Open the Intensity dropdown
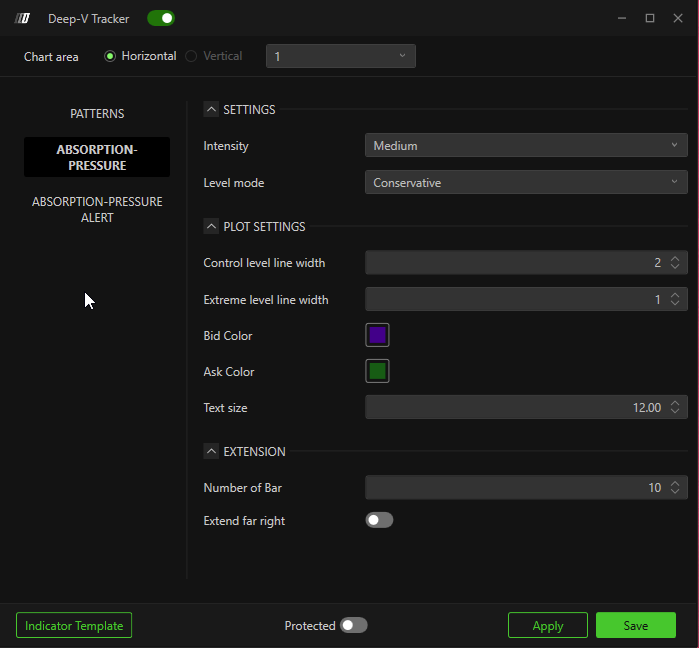The image size is (699, 648). 526,146
